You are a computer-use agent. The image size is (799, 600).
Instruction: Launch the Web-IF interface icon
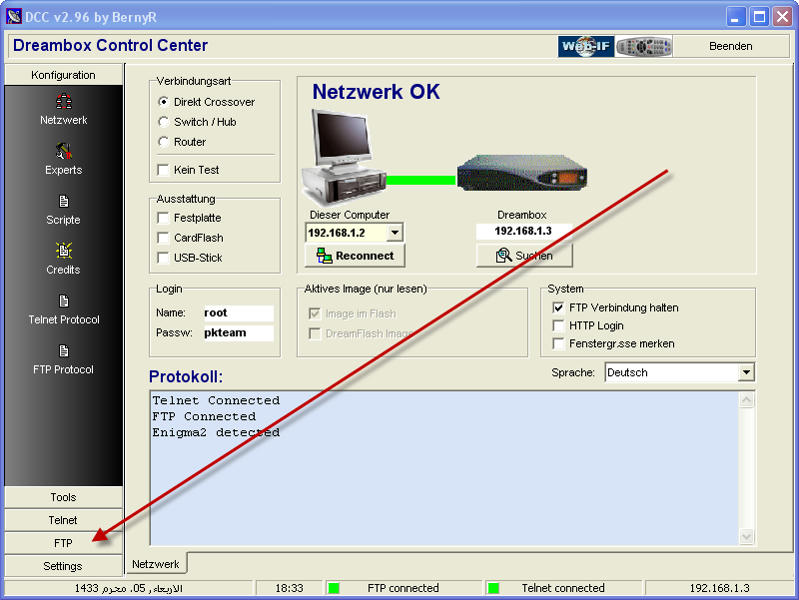coord(585,46)
